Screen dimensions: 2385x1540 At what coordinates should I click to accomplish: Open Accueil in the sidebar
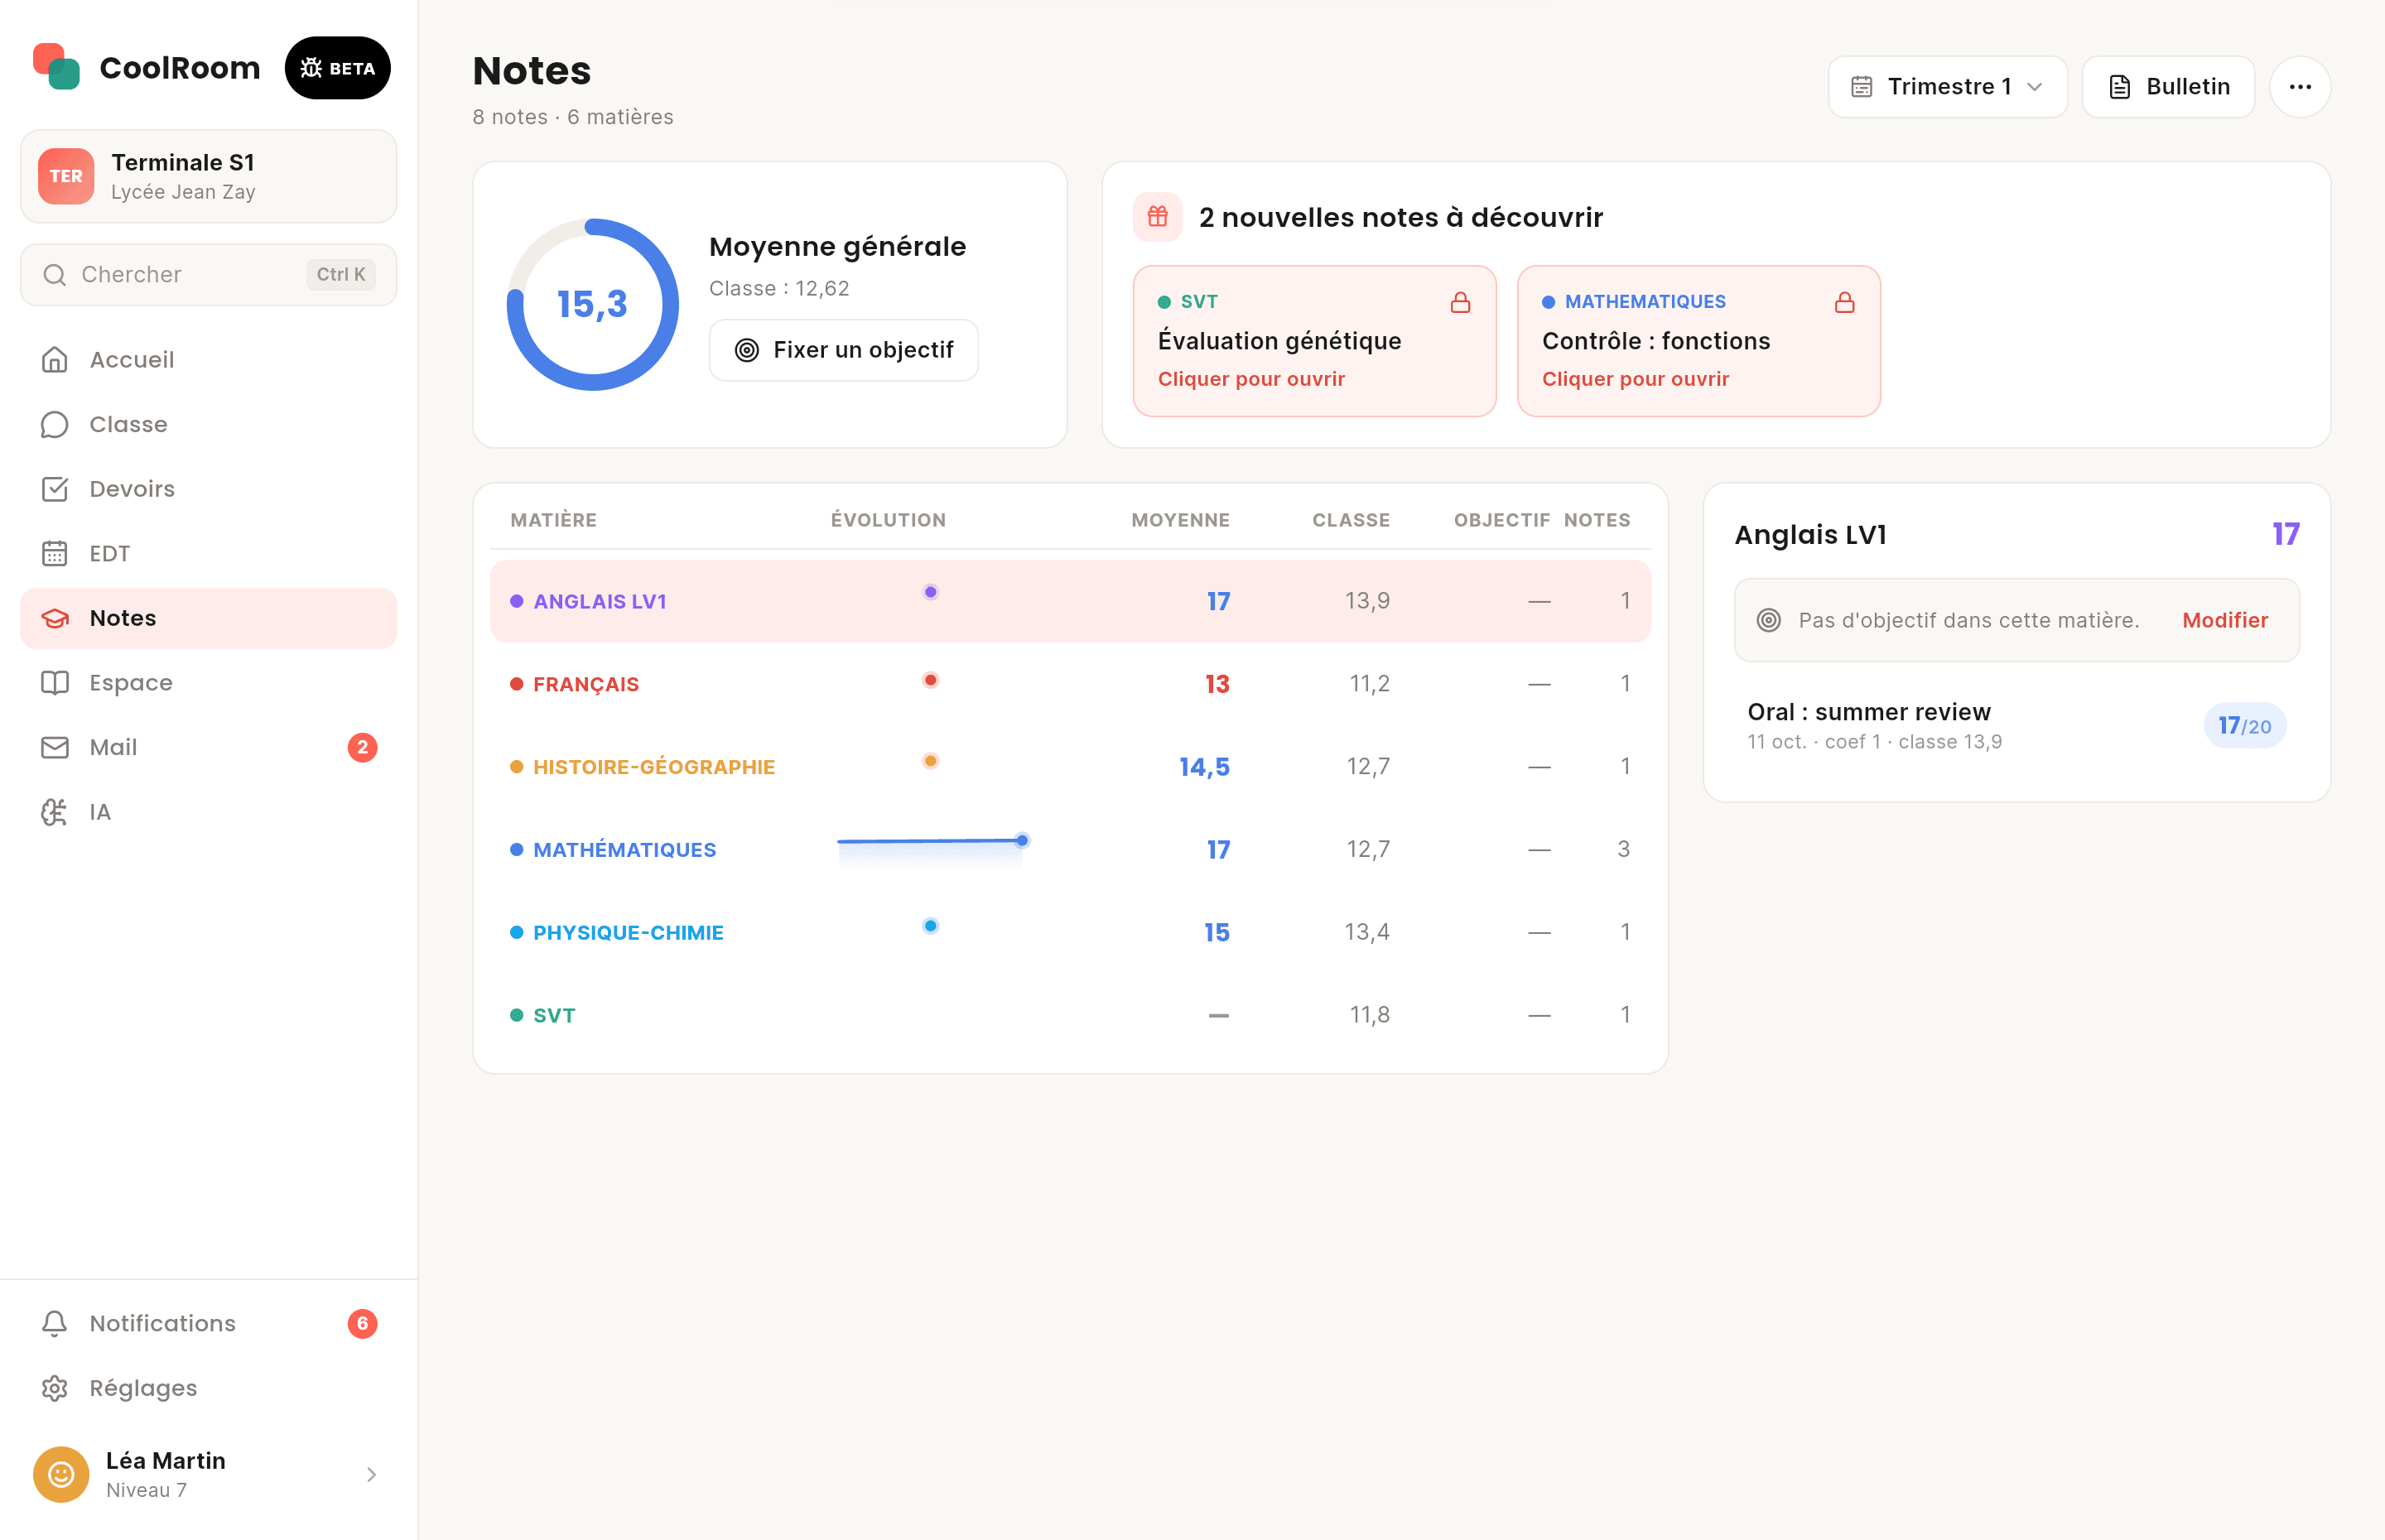coord(209,360)
